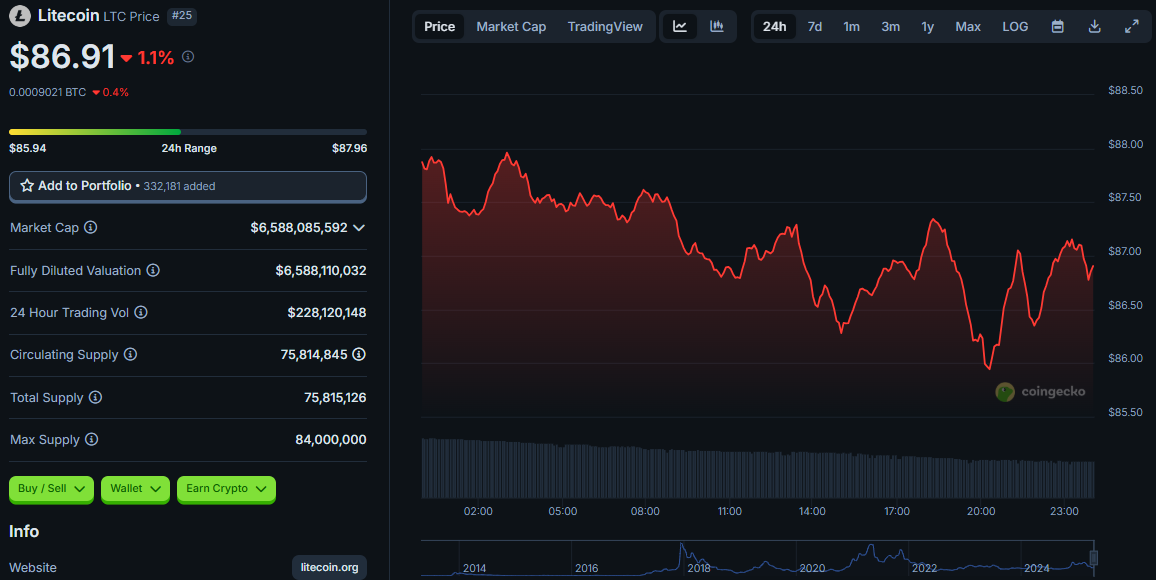
Task: Click the 2020 label in overview timeline
Action: pos(812,568)
